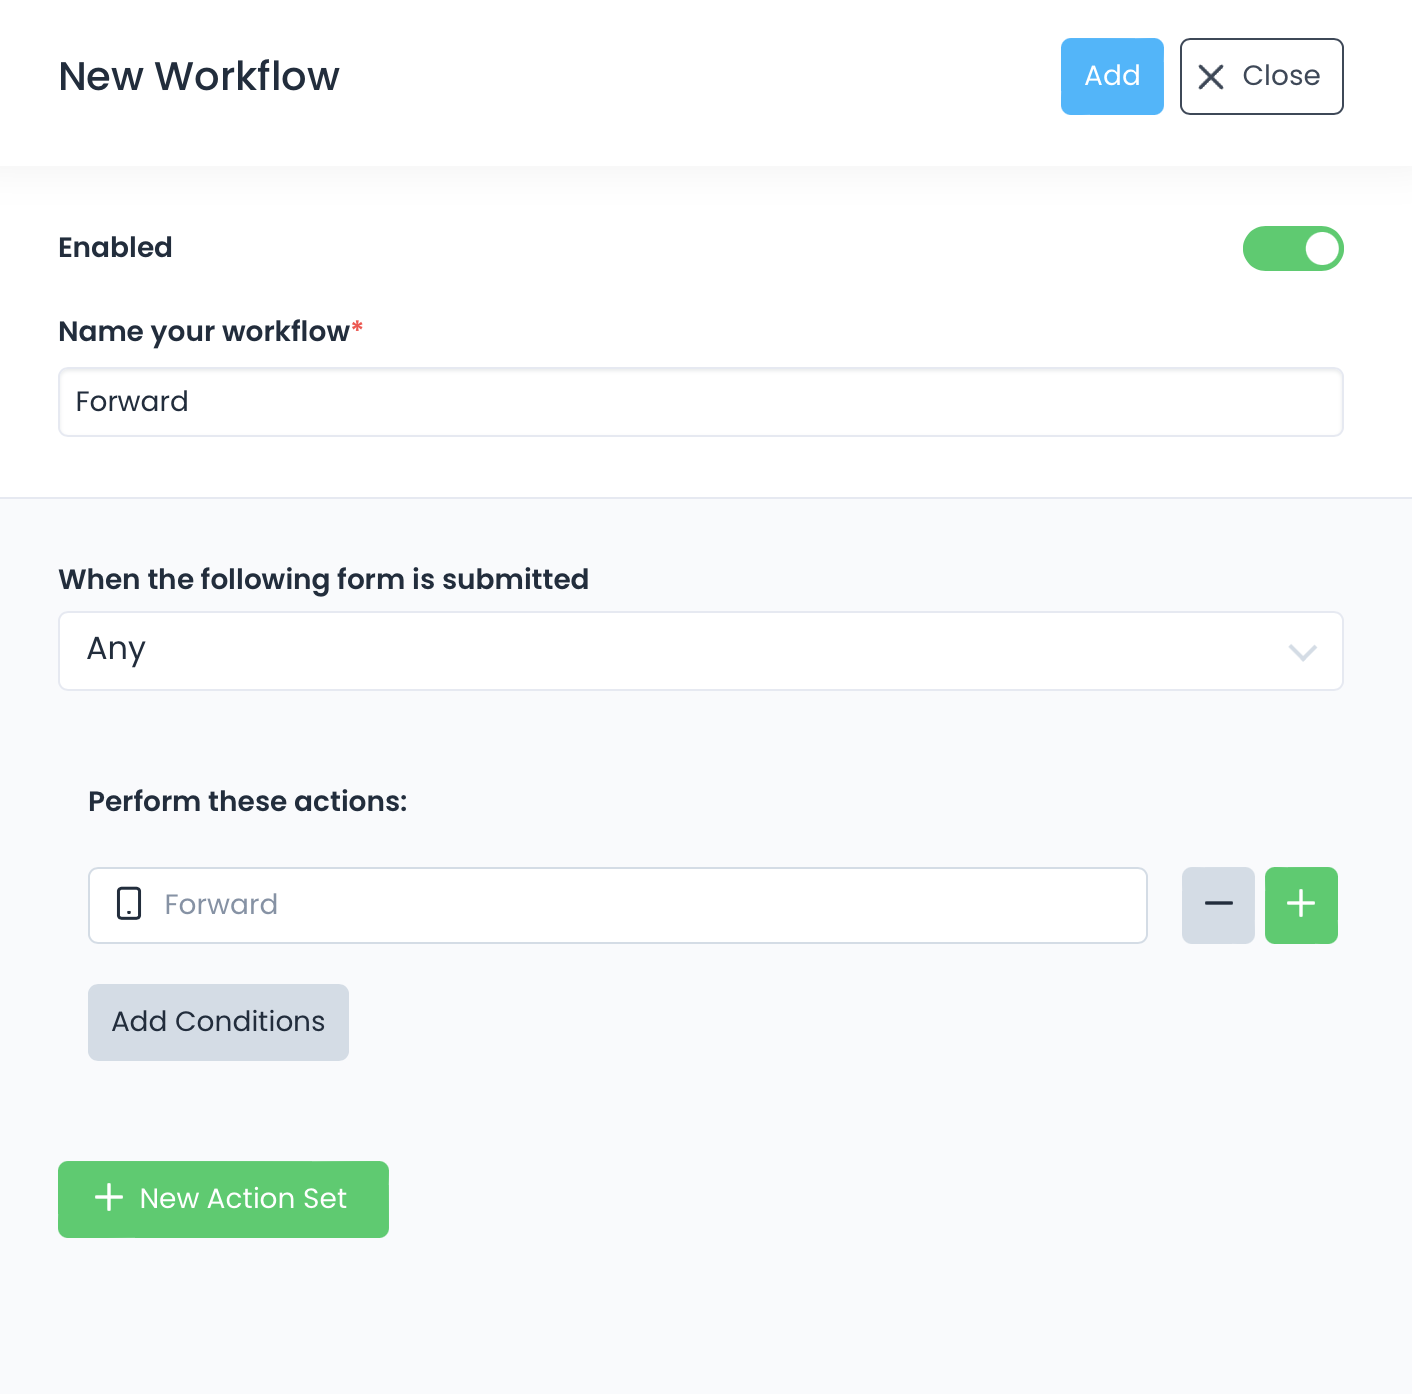Screen dimensions: 1412x1394
Task: Click the green plus icon to add an action
Action: pos(1300,905)
